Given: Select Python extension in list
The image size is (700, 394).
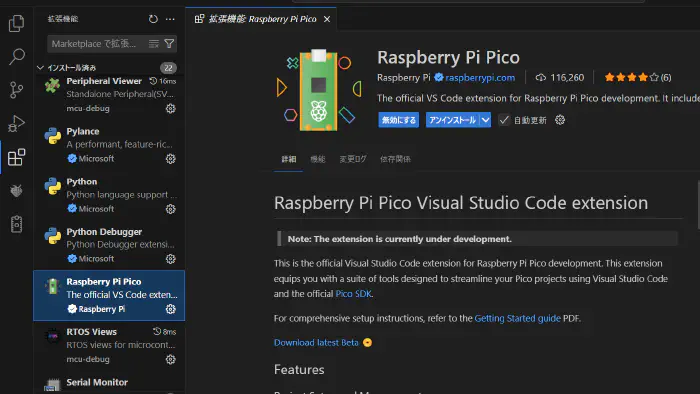Looking at the screenshot, I should 109,195.
